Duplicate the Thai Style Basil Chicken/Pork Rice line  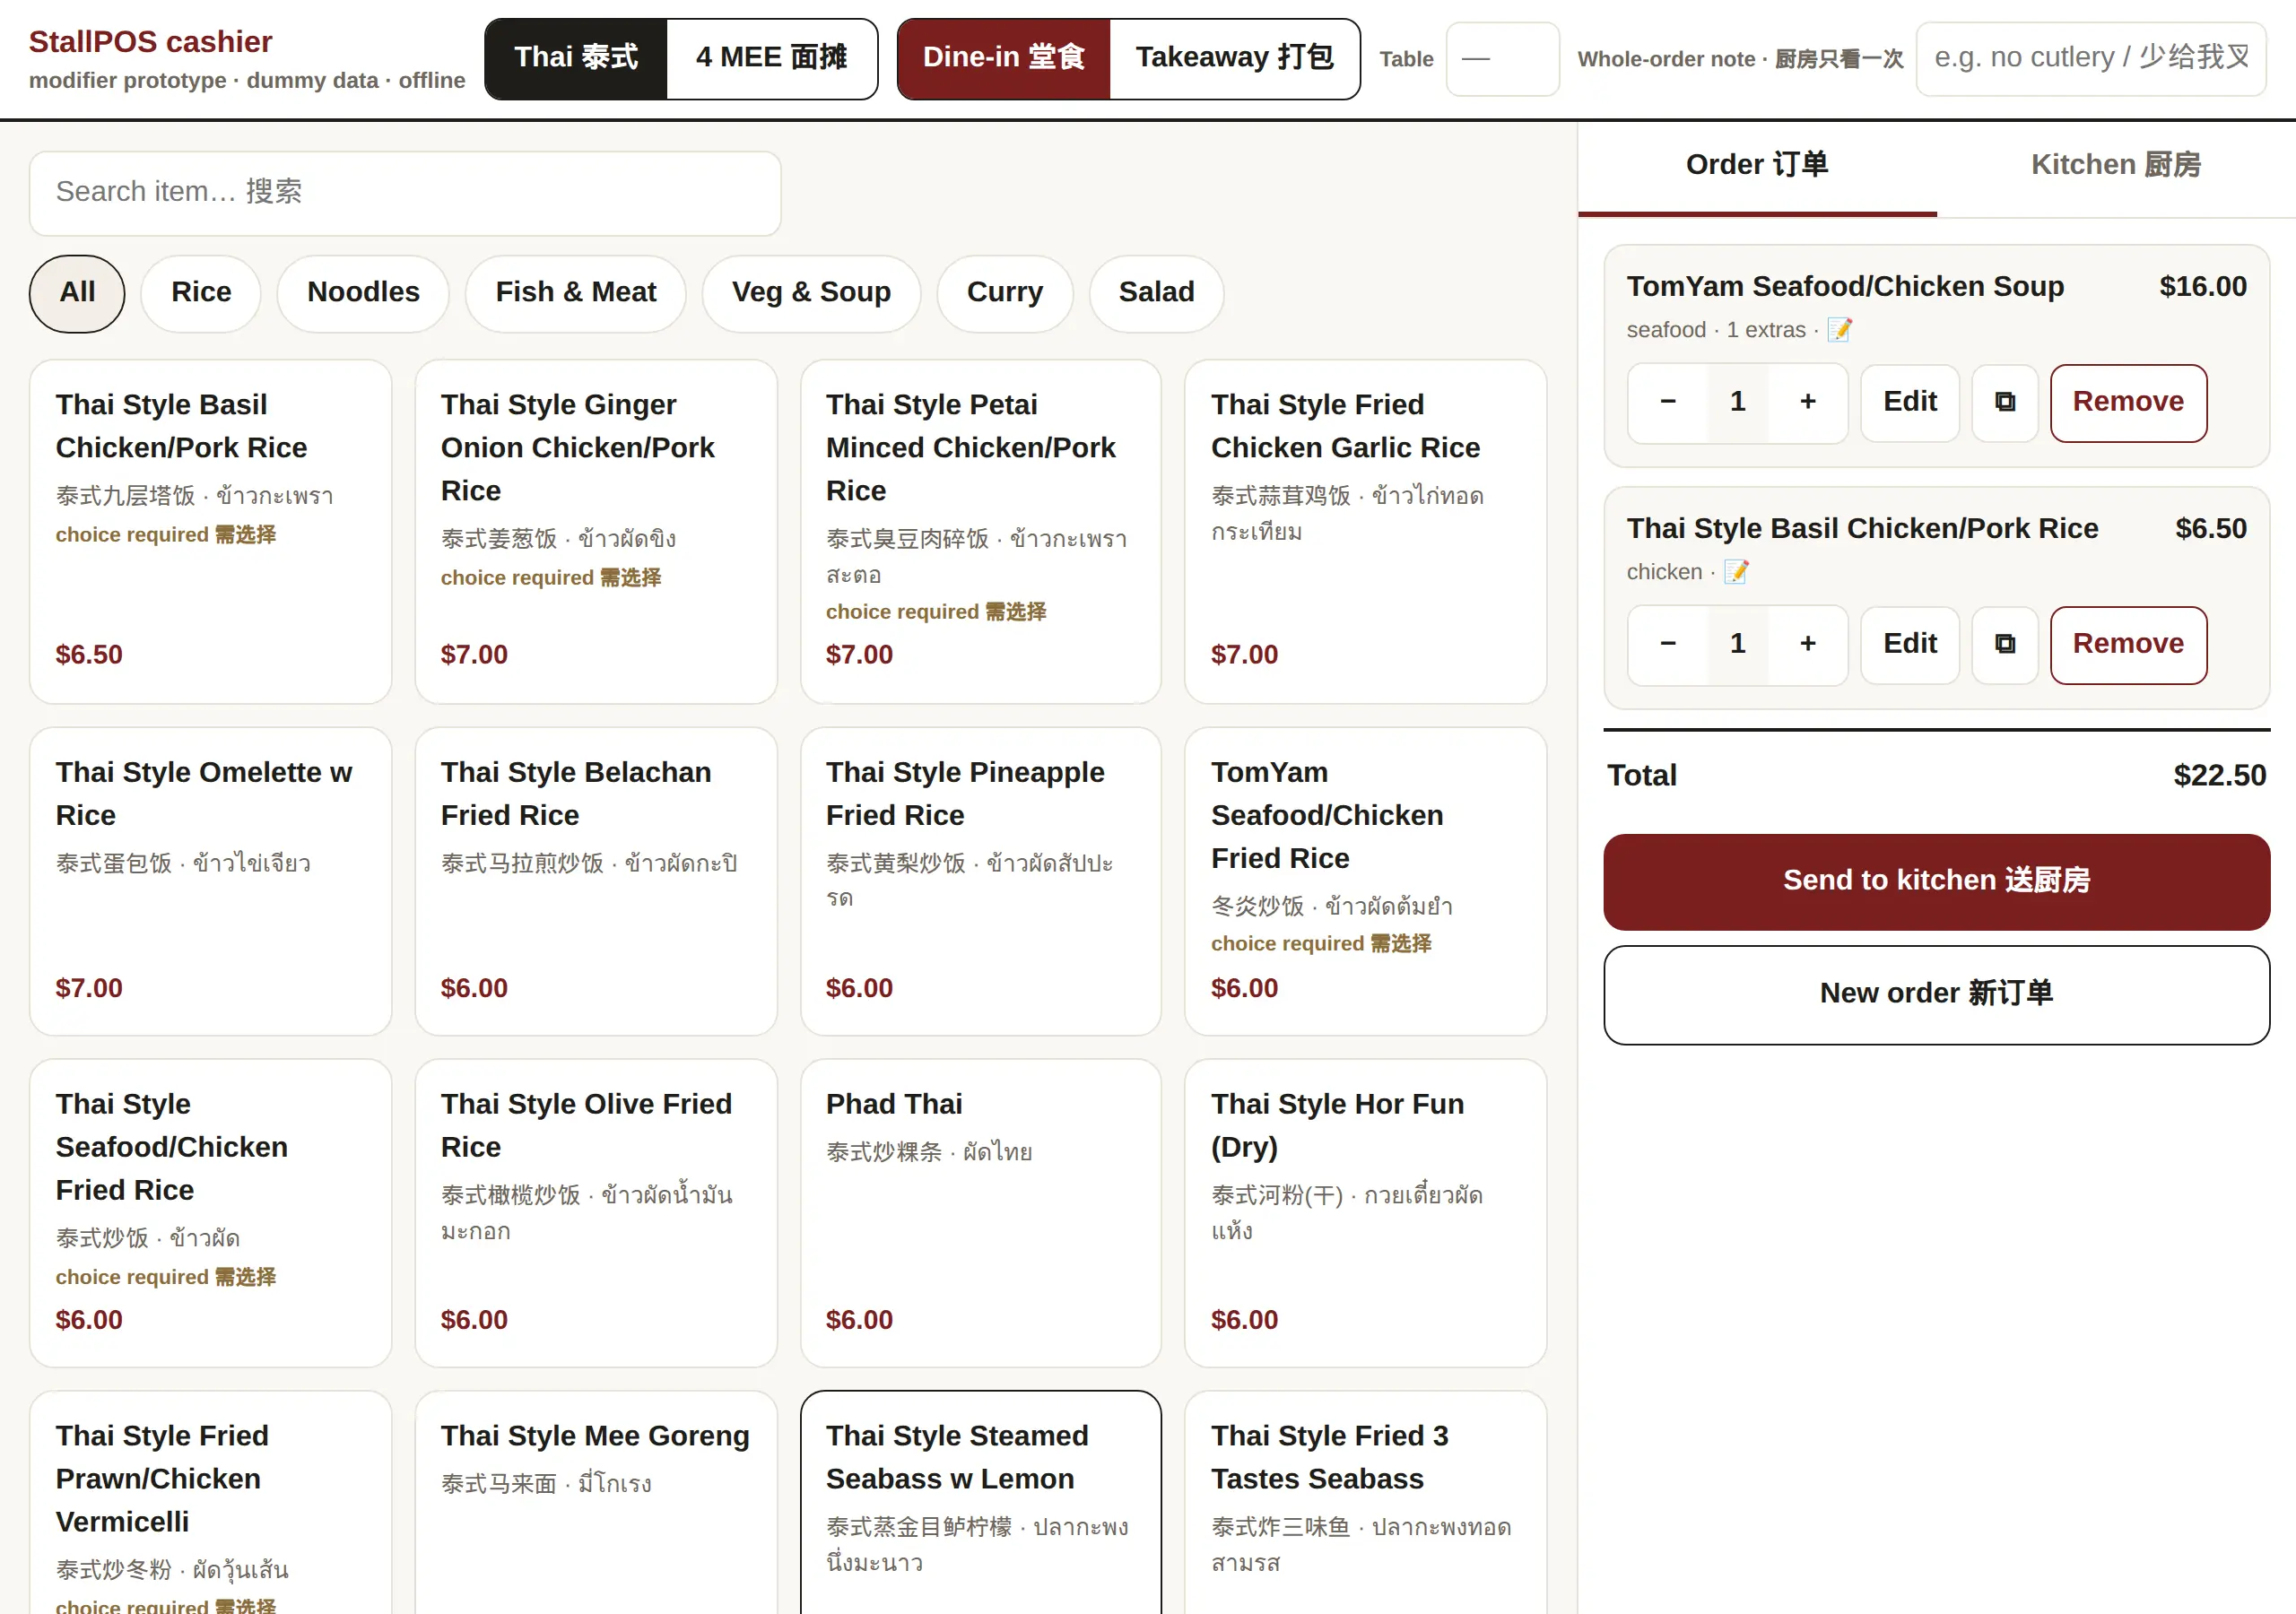tap(2004, 644)
